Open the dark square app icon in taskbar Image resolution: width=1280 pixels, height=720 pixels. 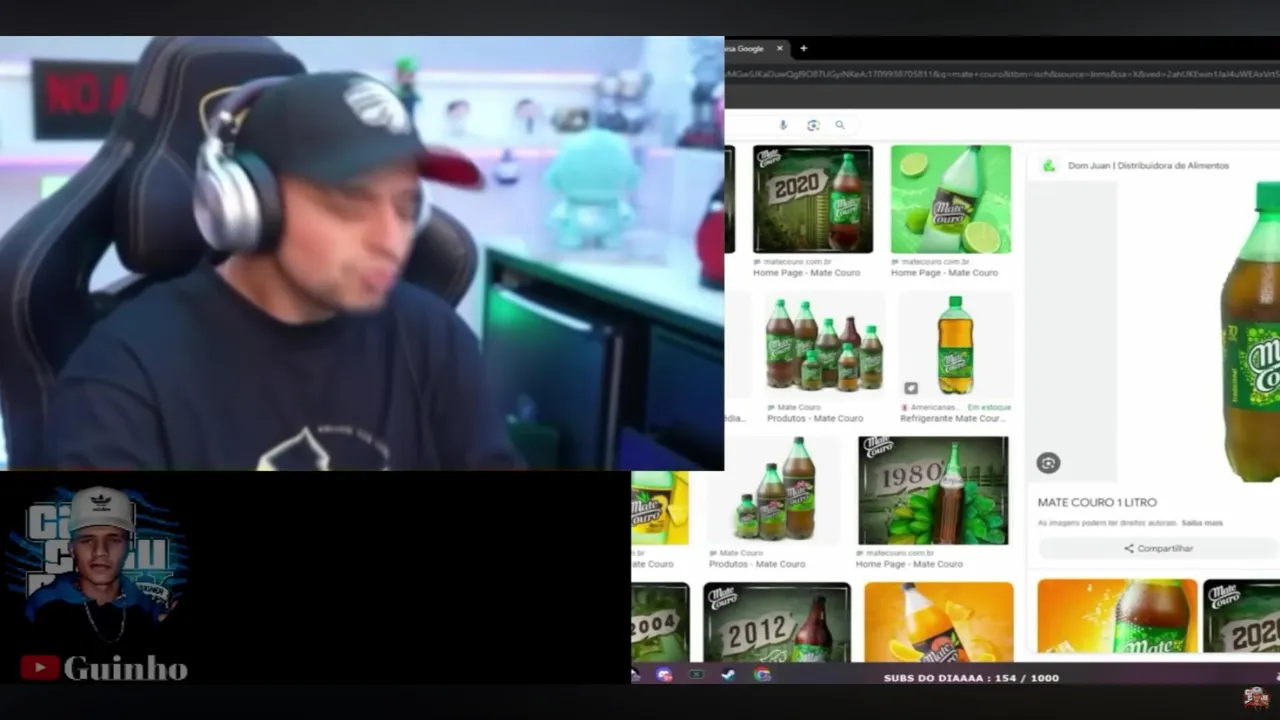tap(696, 675)
